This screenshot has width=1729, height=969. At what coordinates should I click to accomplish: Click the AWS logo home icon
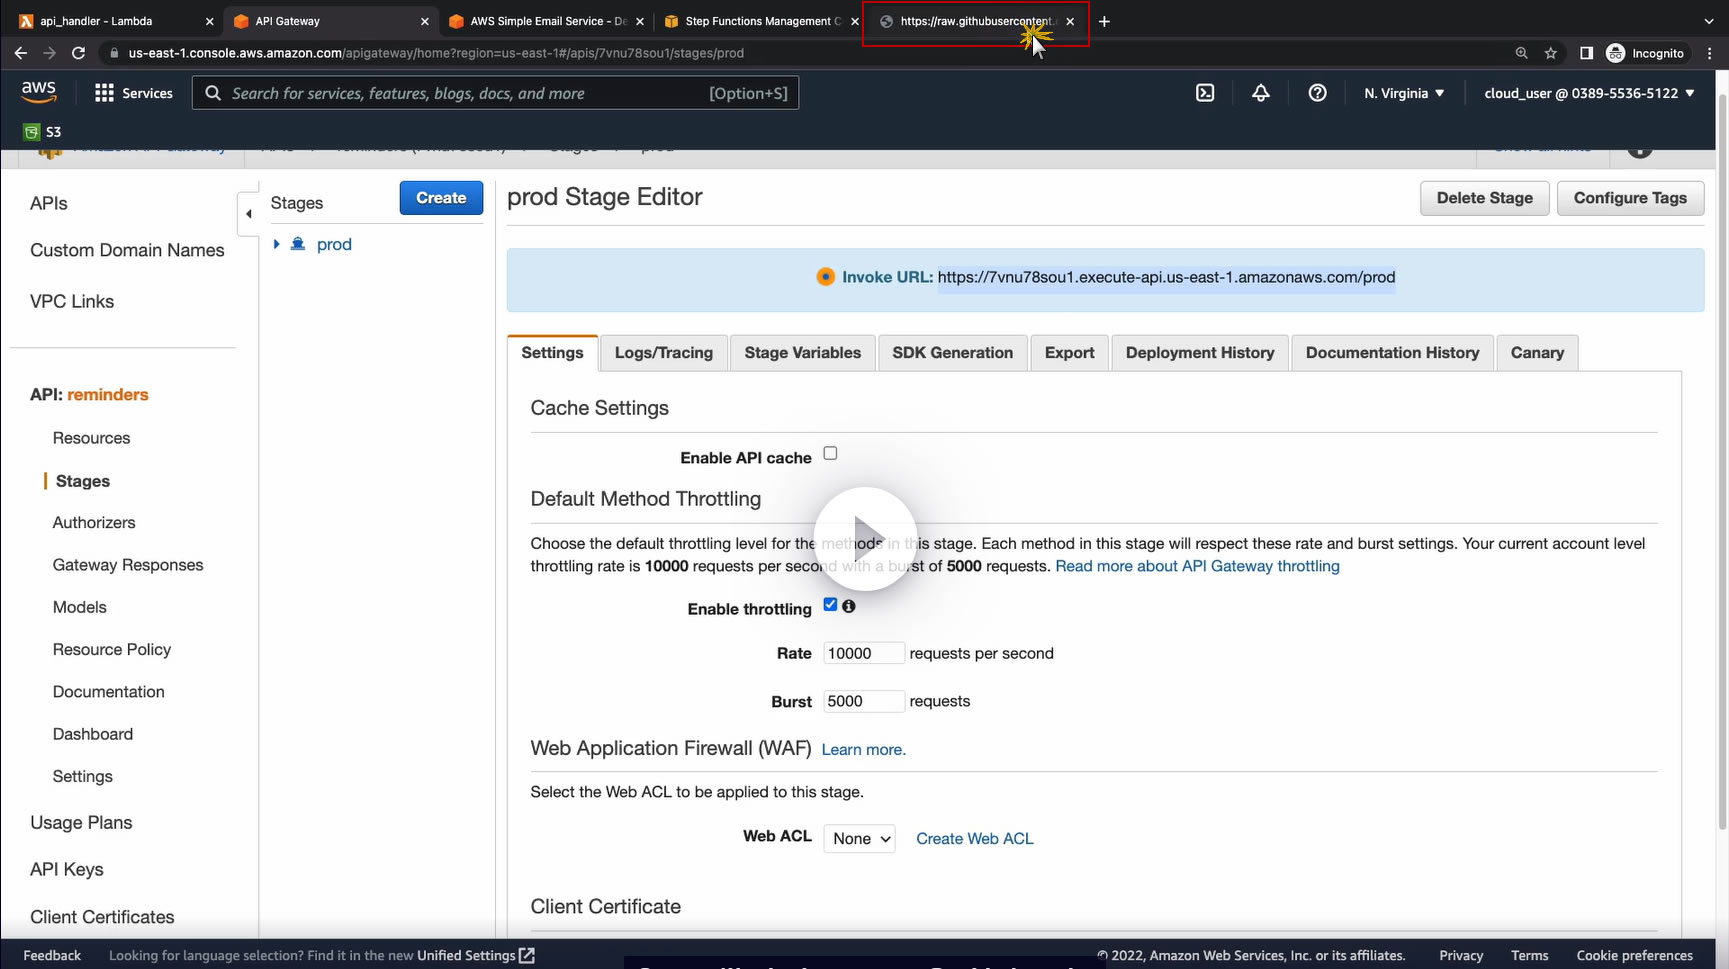tap(39, 92)
